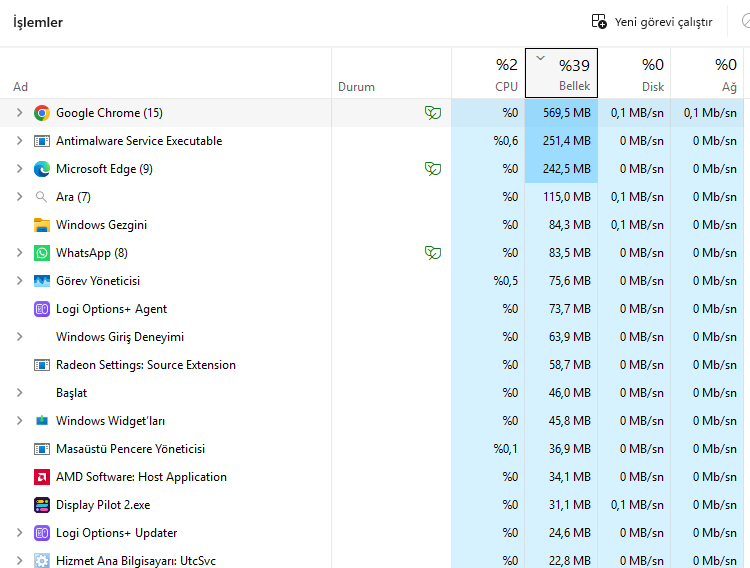Image resolution: width=750 pixels, height=568 pixels.
Task: Sort processes by the Bellek column
Action: [562, 73]
